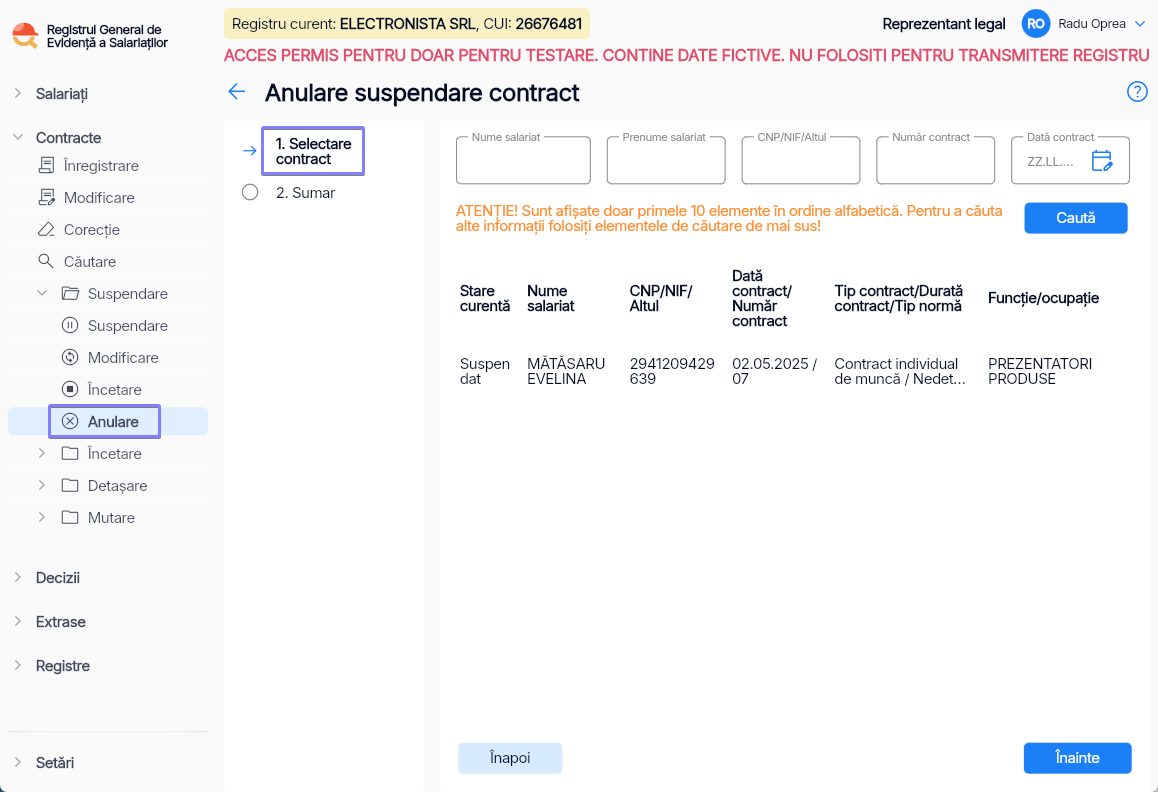Expand the Detașare folder chevron
Viewport: 1158px width, 792px height.
coord(42,485)
